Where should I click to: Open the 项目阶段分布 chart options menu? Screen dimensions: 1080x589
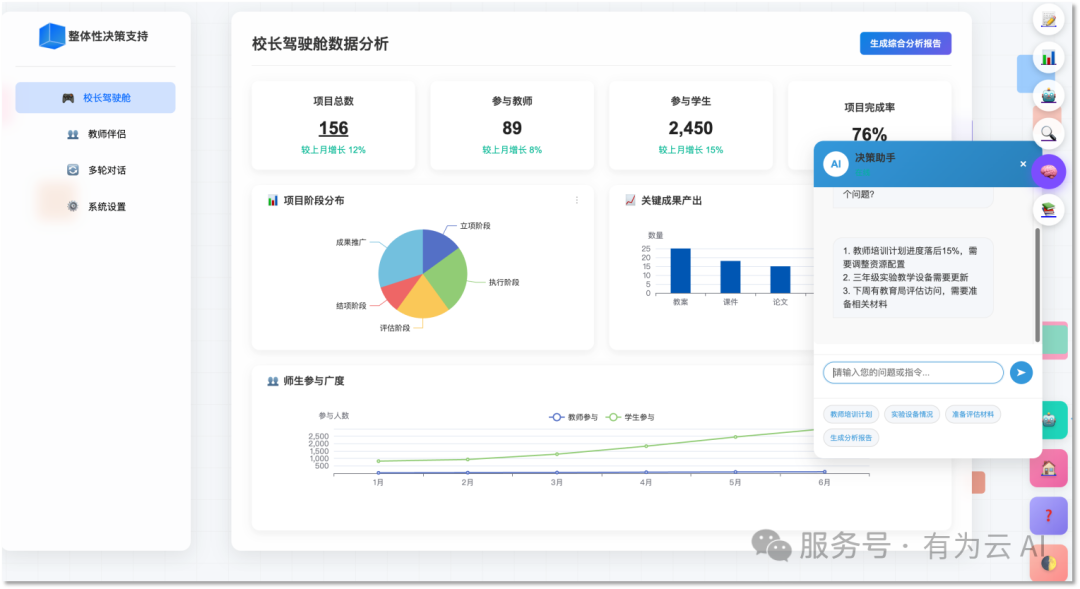pos(576,199)
